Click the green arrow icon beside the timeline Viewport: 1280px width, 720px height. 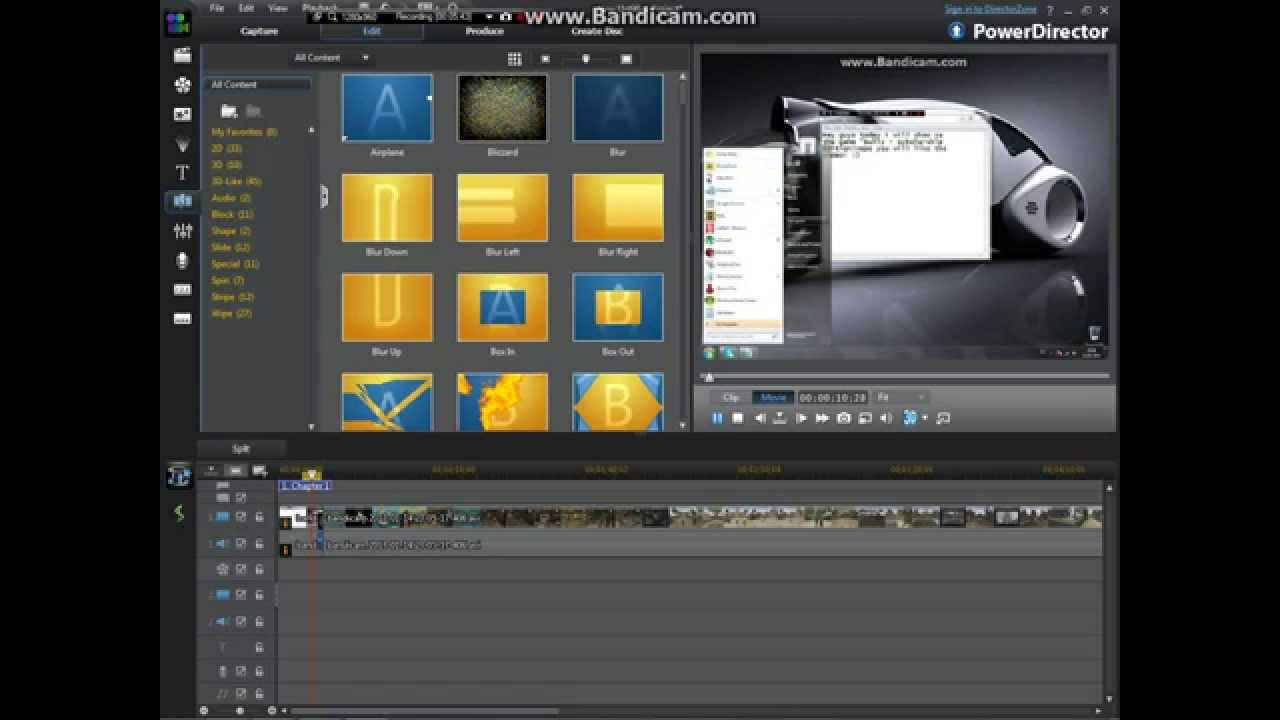click(180, 513)
